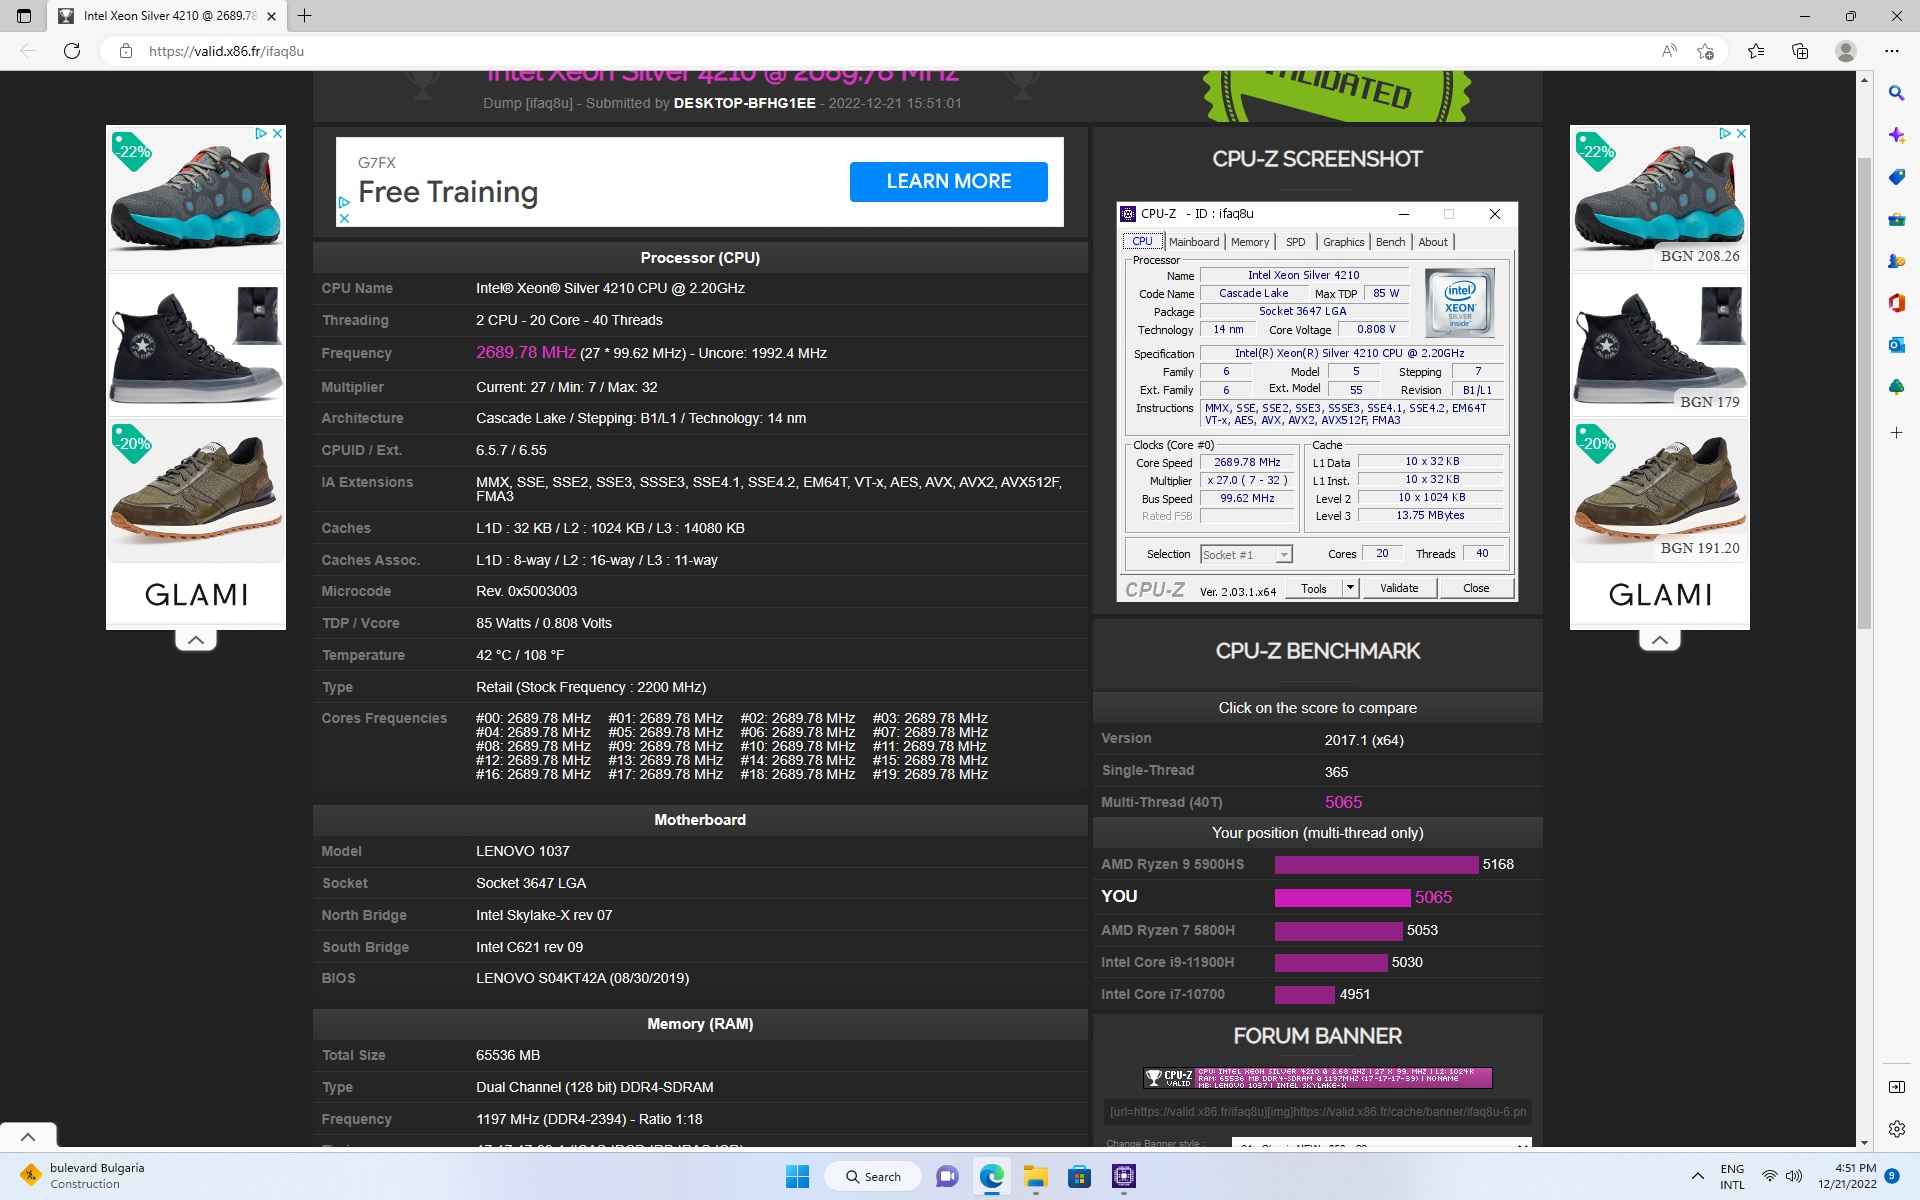Open taskbar Search box
The height and width of the screenshot is (1200, 1920).
coord(873,1176)
